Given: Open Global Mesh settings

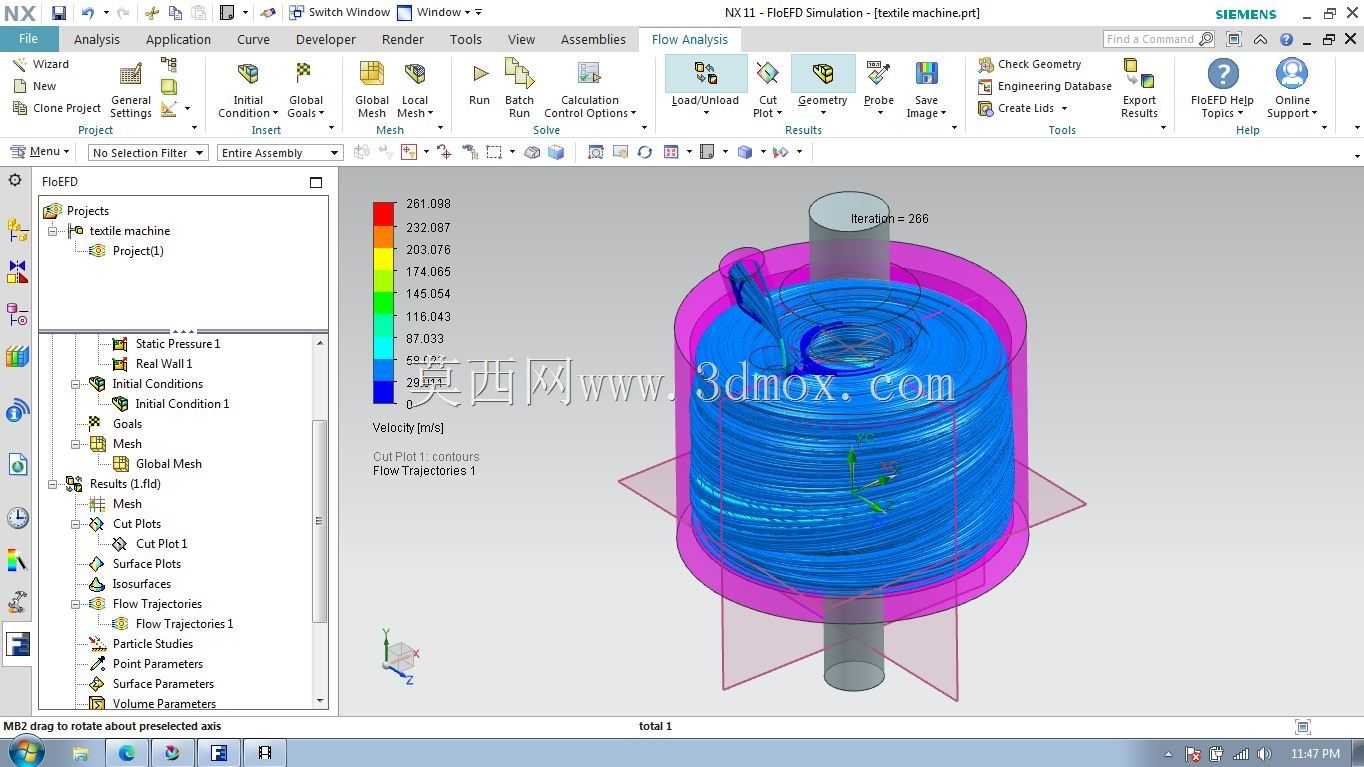Looking at the screenshot, I should [x=372, y=91].
